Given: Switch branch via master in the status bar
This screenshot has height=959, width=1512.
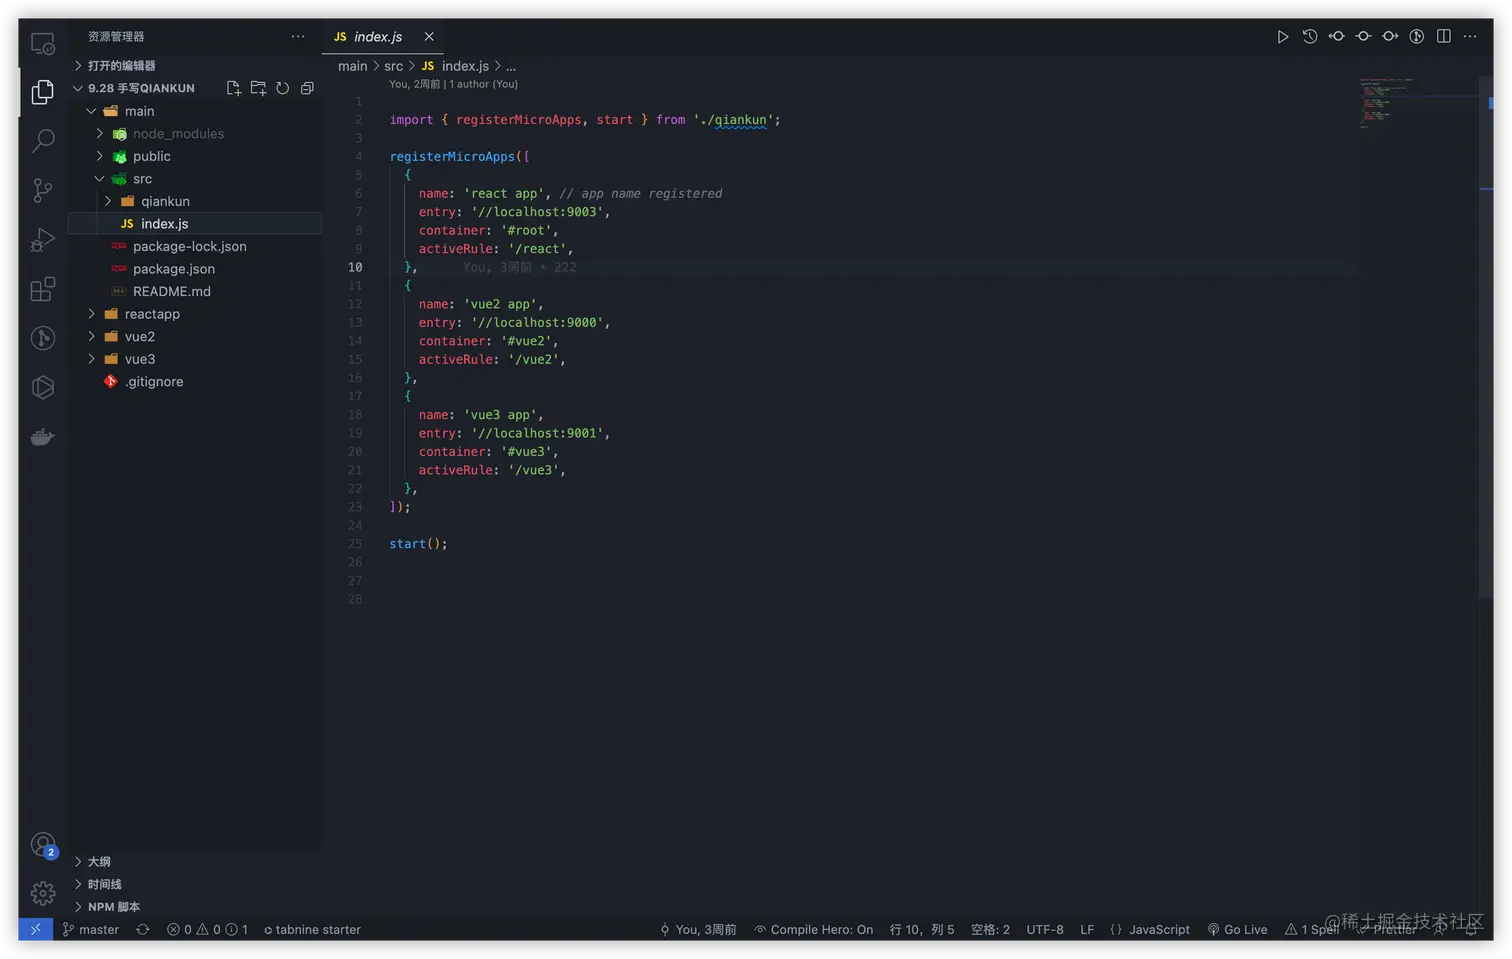Looking at the screenshot, I should pos(91,929).
